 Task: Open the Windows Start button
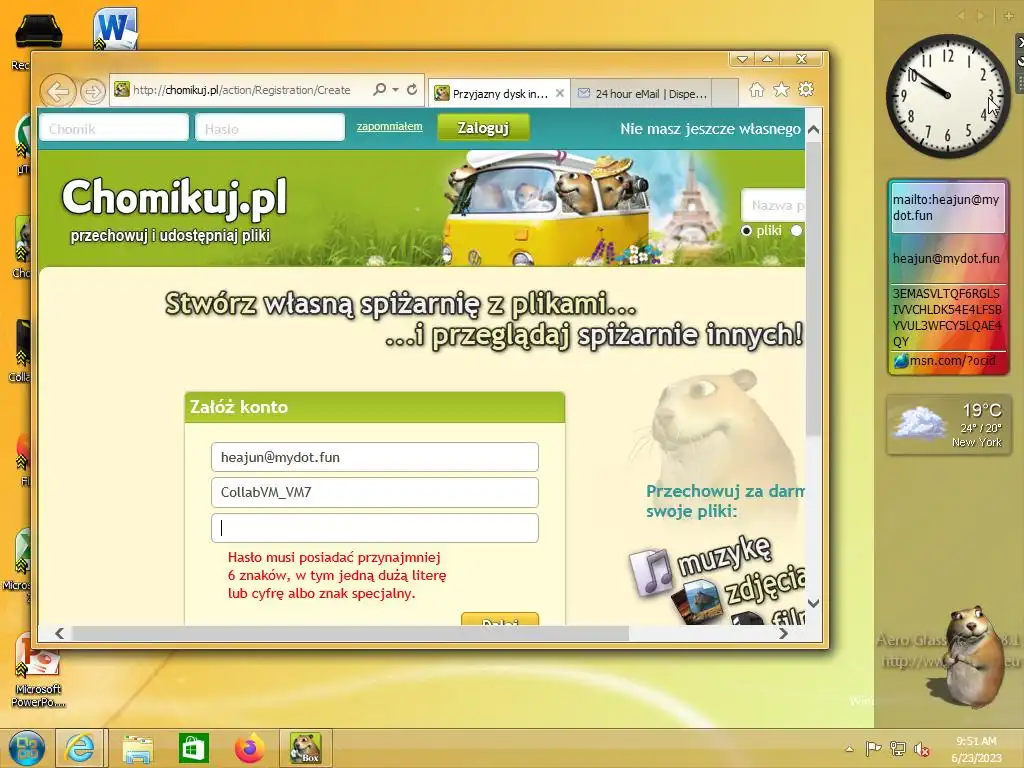click(26, 748)
